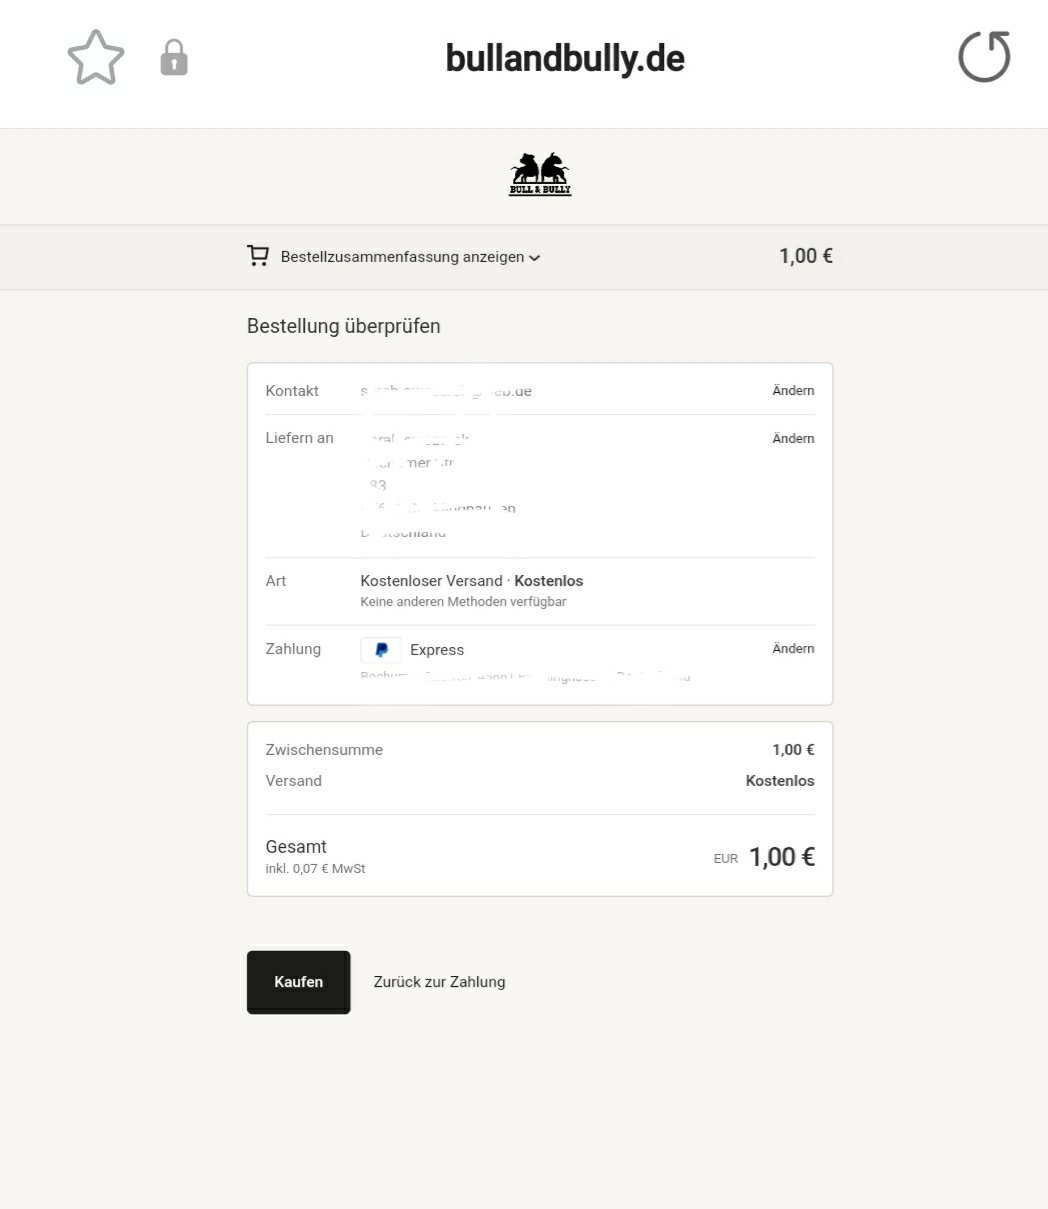This screenshot has height=1209, width=1048.
Task: Click the shopping cart icon
Action: 258,256
